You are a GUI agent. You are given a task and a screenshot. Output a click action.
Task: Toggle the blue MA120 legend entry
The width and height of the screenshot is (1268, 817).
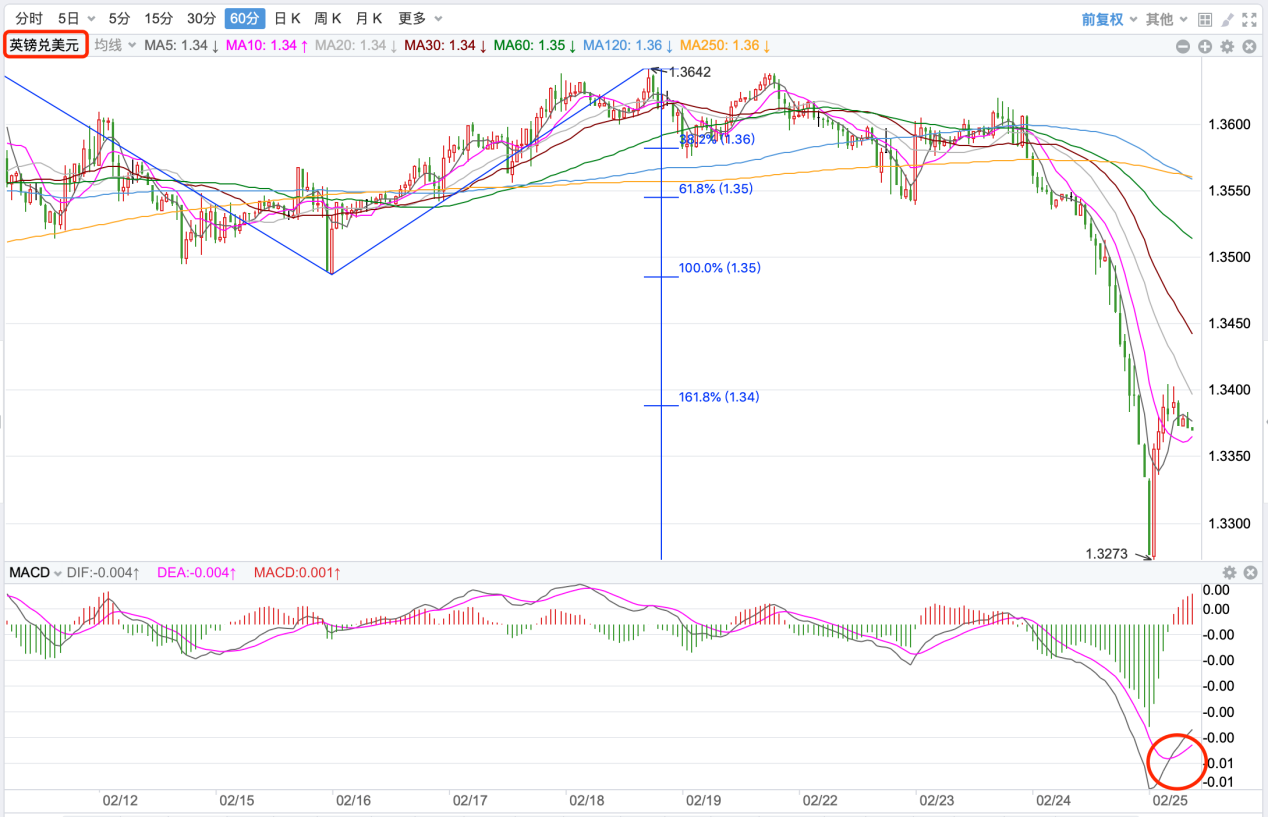627,45
